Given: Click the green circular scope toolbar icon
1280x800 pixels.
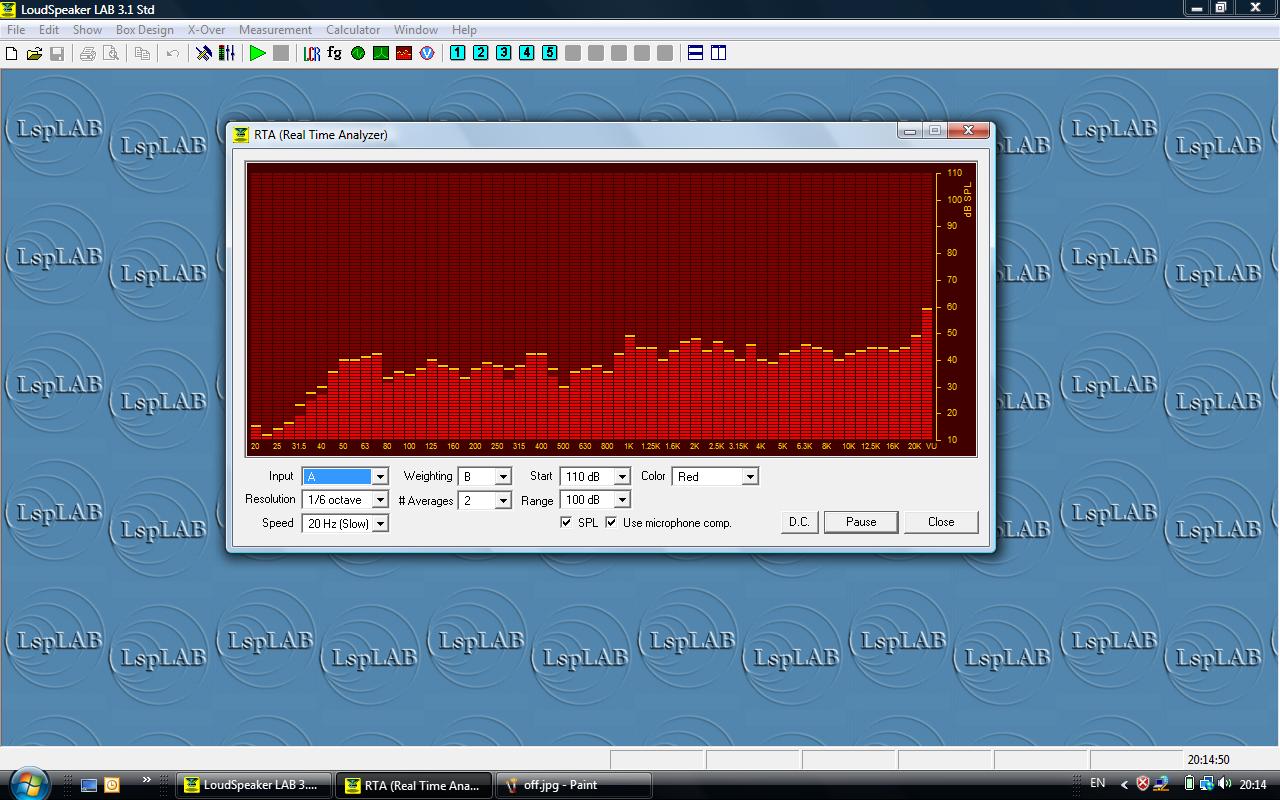Looking at the screenshot, I should coord(358,53).
